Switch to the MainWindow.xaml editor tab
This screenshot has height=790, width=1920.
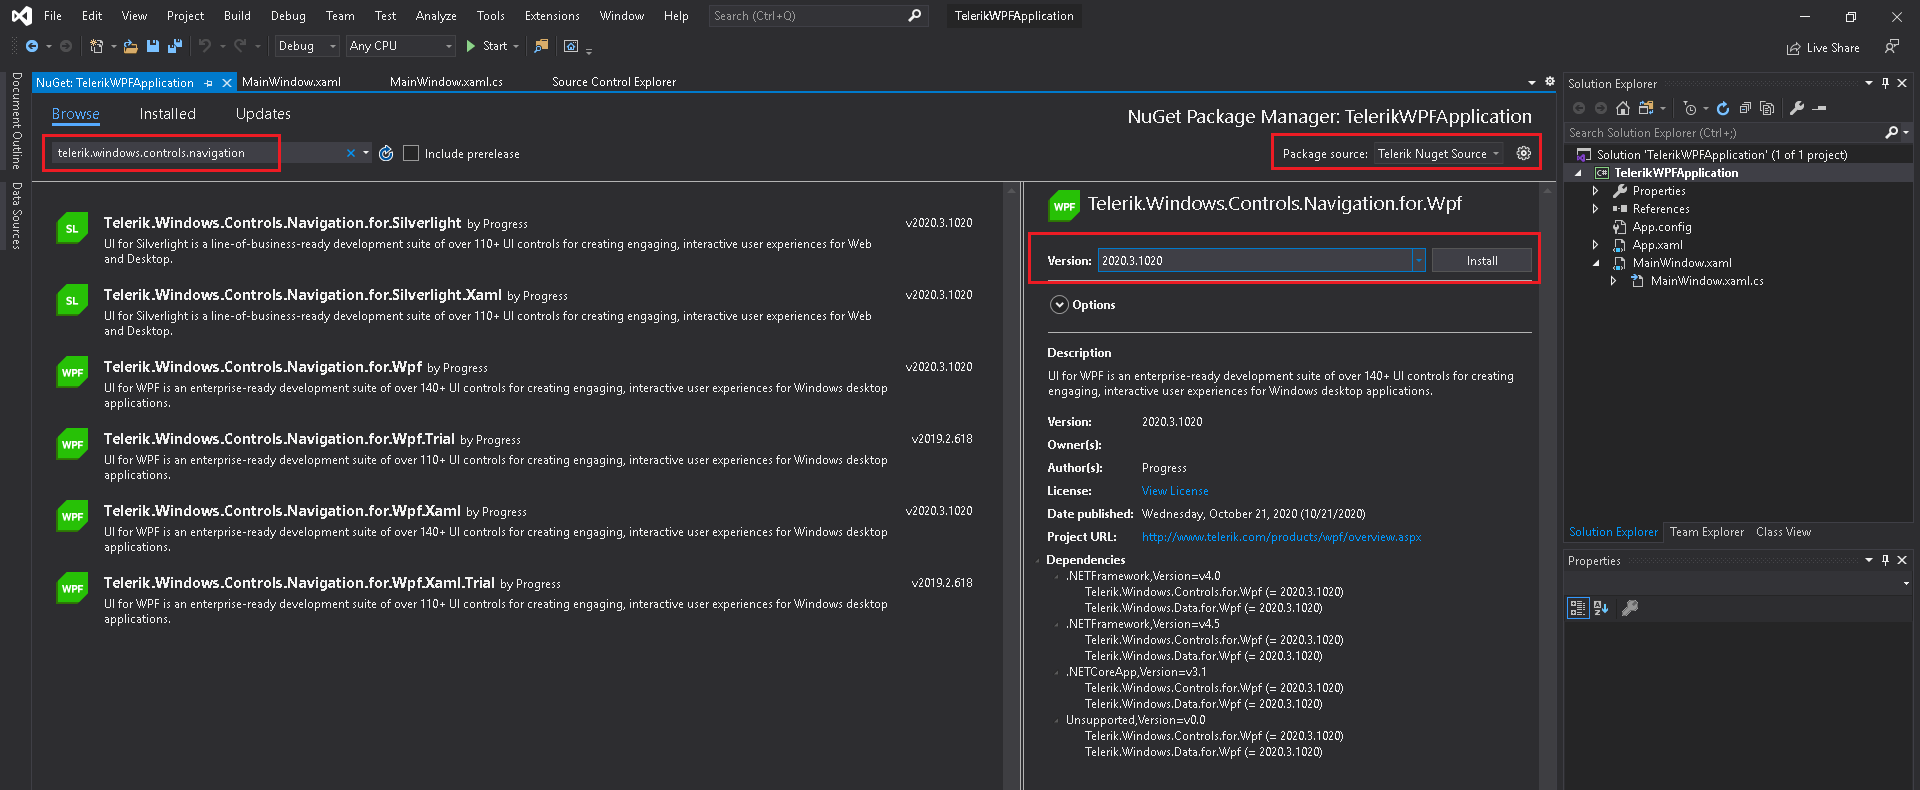coord(291,82)
